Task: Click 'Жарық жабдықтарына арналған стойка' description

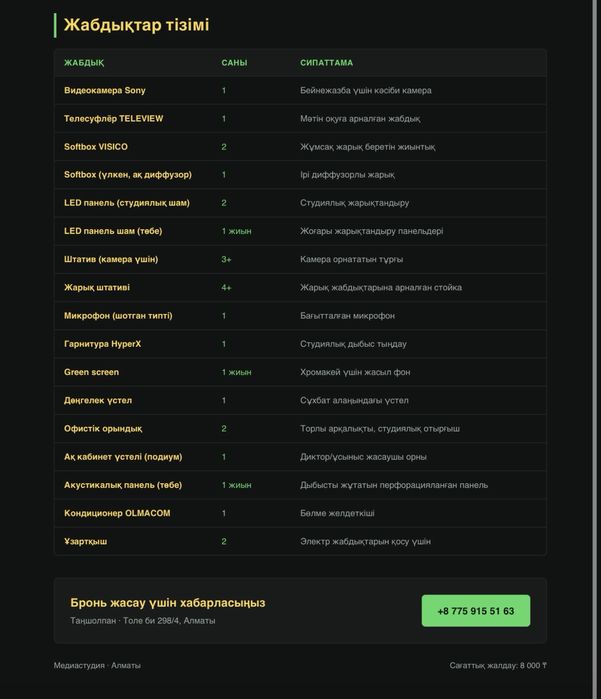Action: [x=381, y=288]
